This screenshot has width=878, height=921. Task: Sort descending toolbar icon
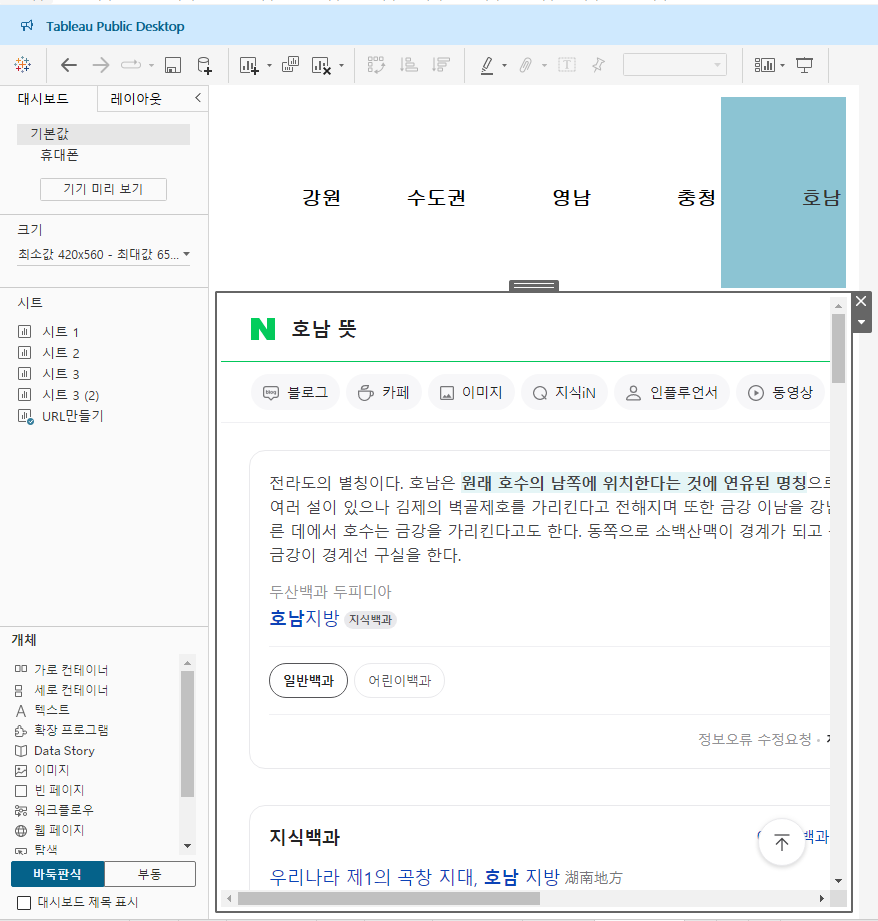(440, 65)
